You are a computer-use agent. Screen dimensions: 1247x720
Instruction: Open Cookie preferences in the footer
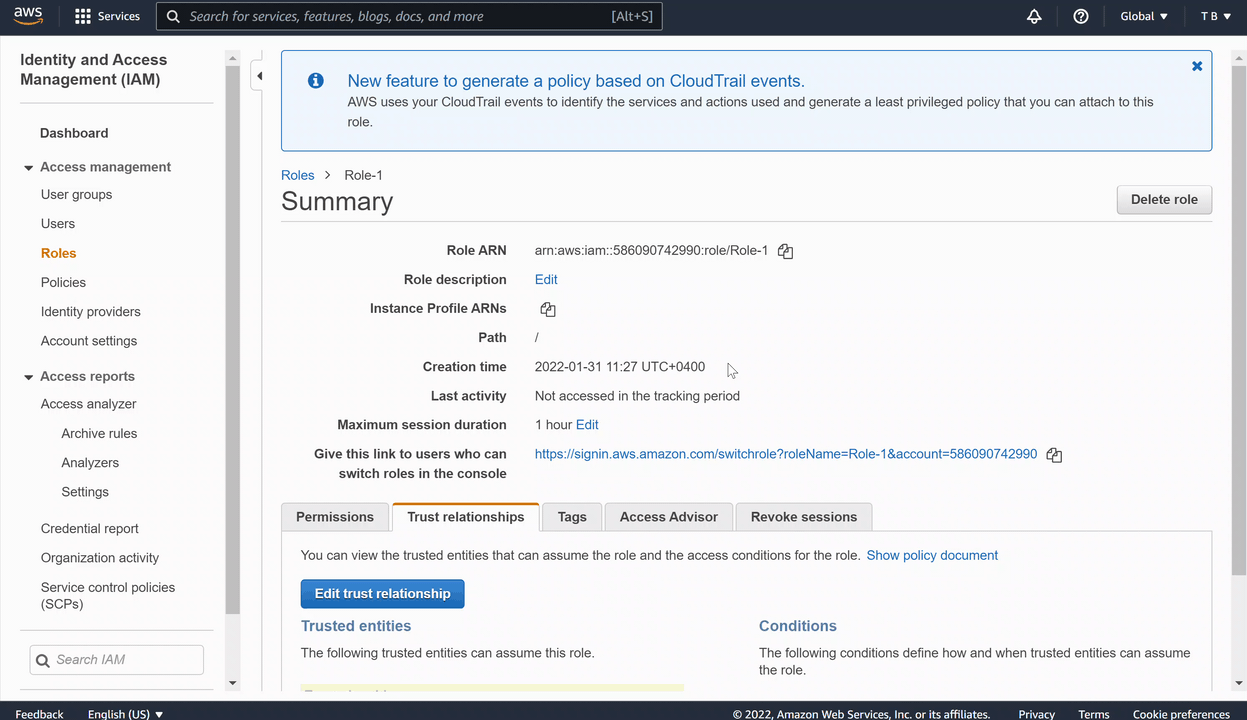(x=1181, y=714)
